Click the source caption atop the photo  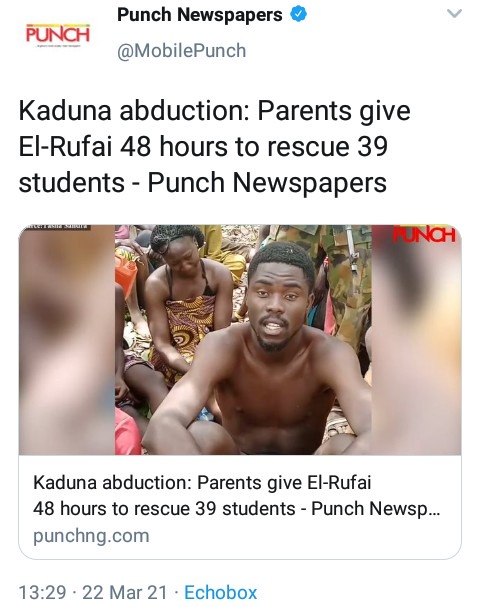[56, 227]
